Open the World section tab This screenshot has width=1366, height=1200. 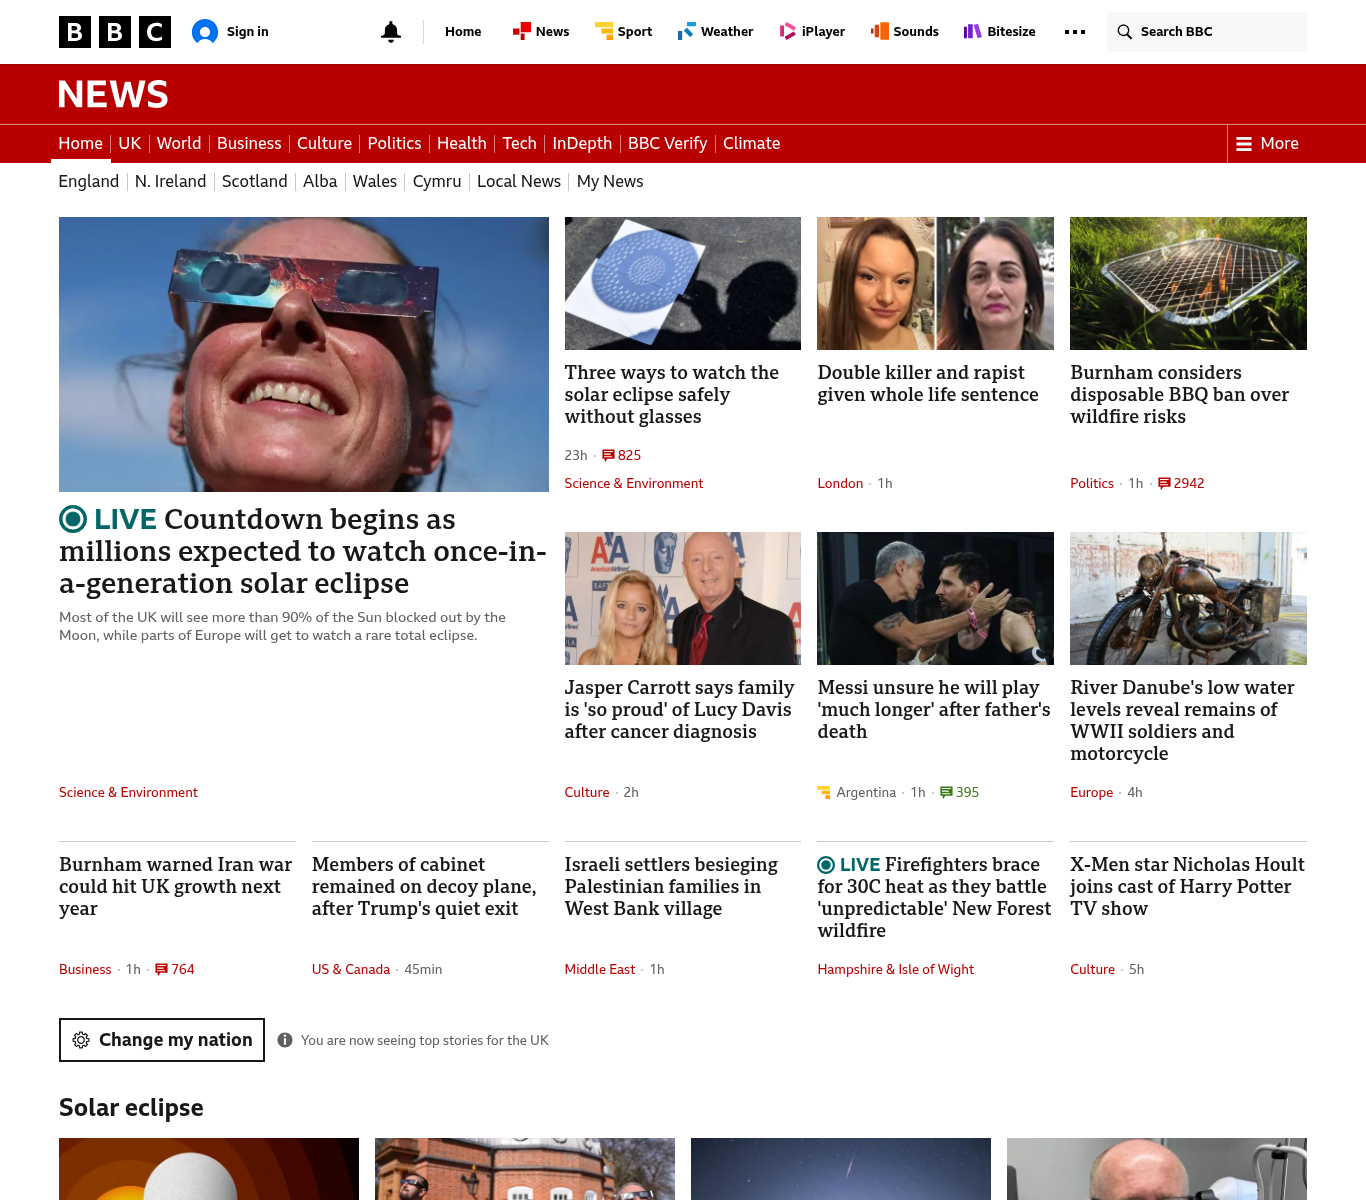[179, 144]
